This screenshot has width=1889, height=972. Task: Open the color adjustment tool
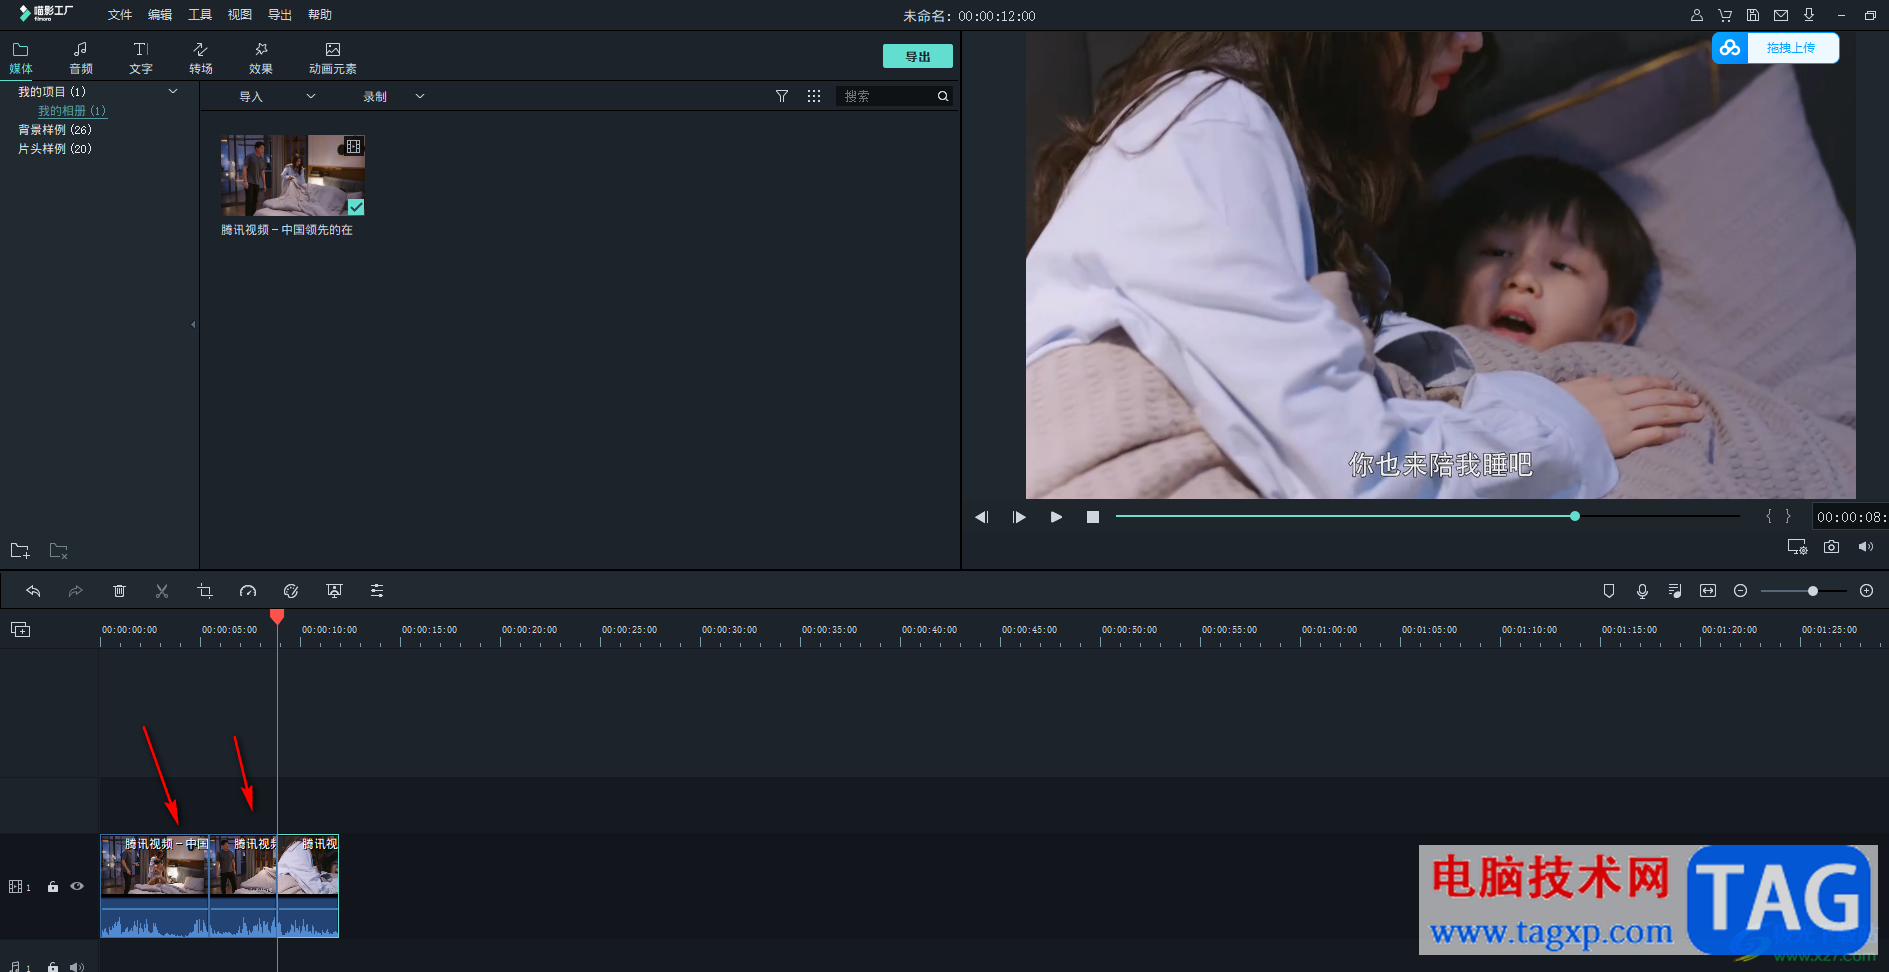(291, 591)
